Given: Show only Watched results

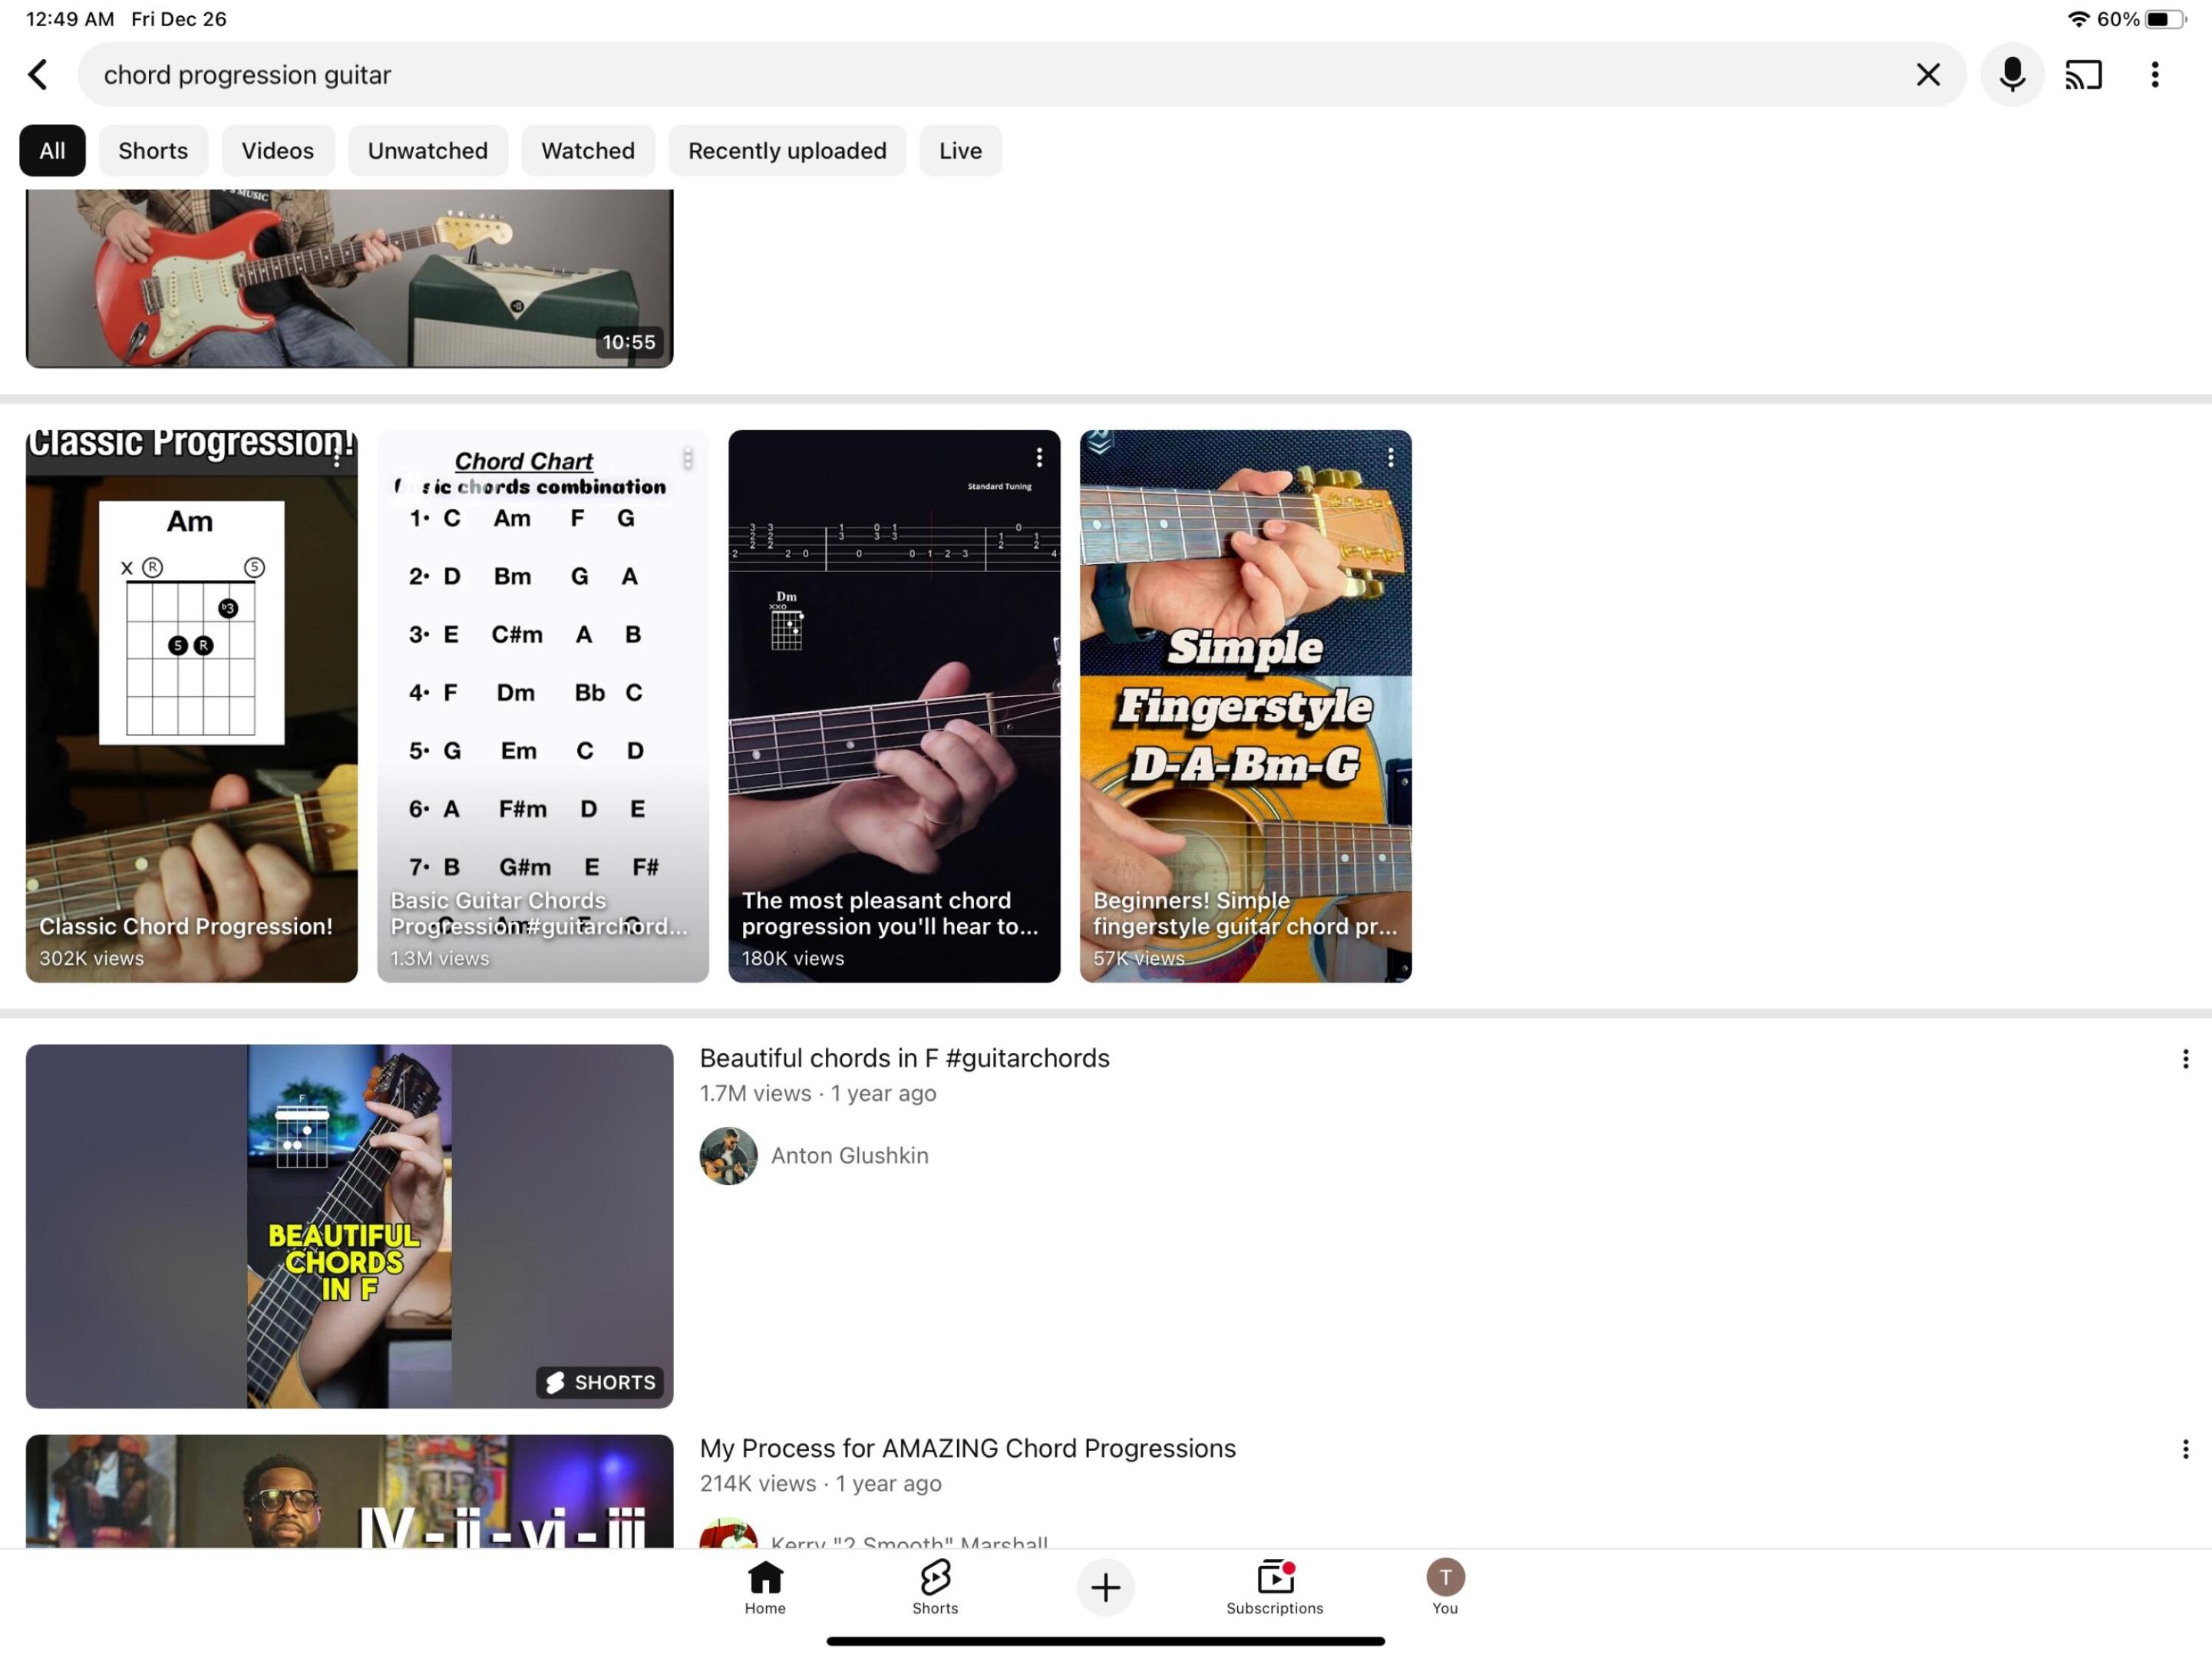Looking at the screenshot, I should point(588,151).
